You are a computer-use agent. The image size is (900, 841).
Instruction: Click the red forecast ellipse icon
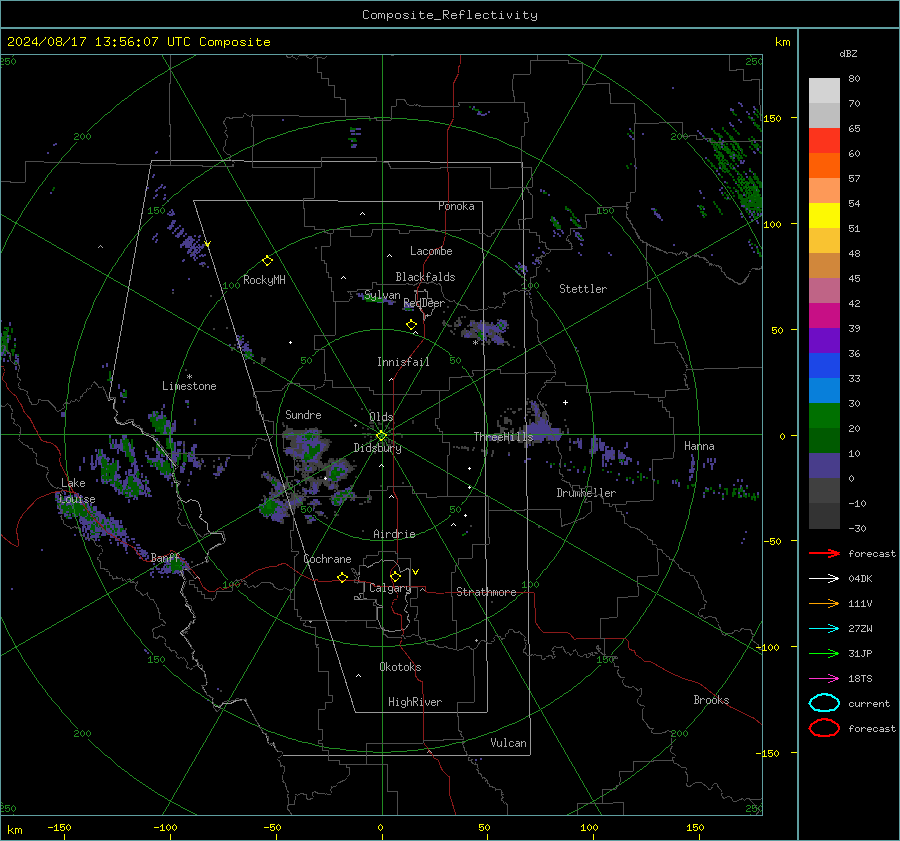tap(824, 728)
